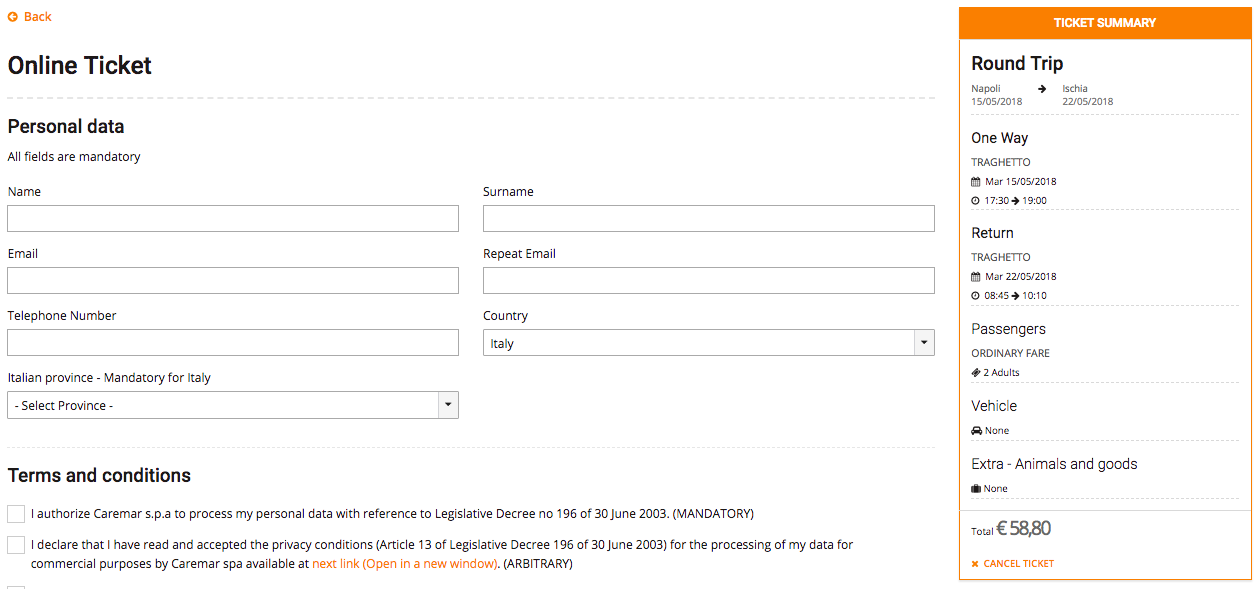The height and width of the screenshot is (589, 1259).
Task: Click the Country dropdown arrow button
Action: click(924, 343)
